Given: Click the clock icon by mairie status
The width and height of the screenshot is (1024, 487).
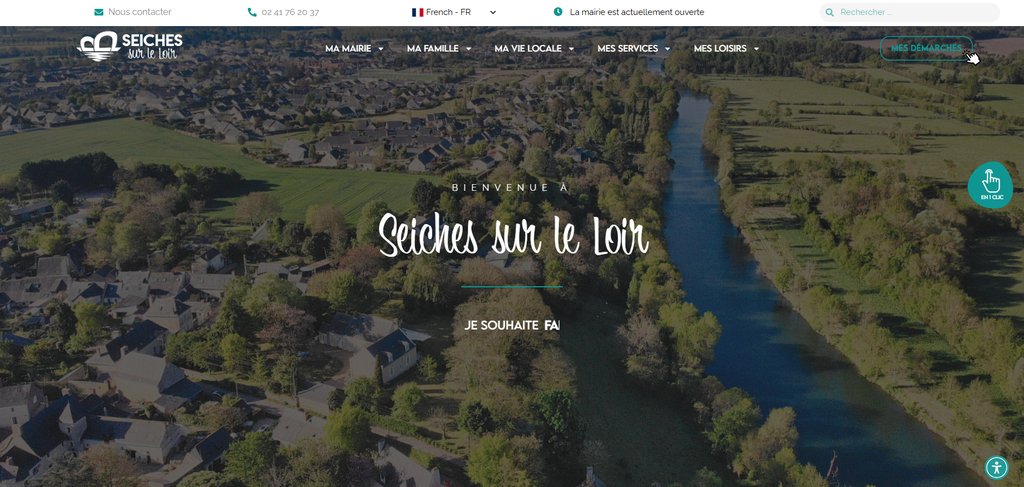Looking at the screenshot, I should click(558, 12).
